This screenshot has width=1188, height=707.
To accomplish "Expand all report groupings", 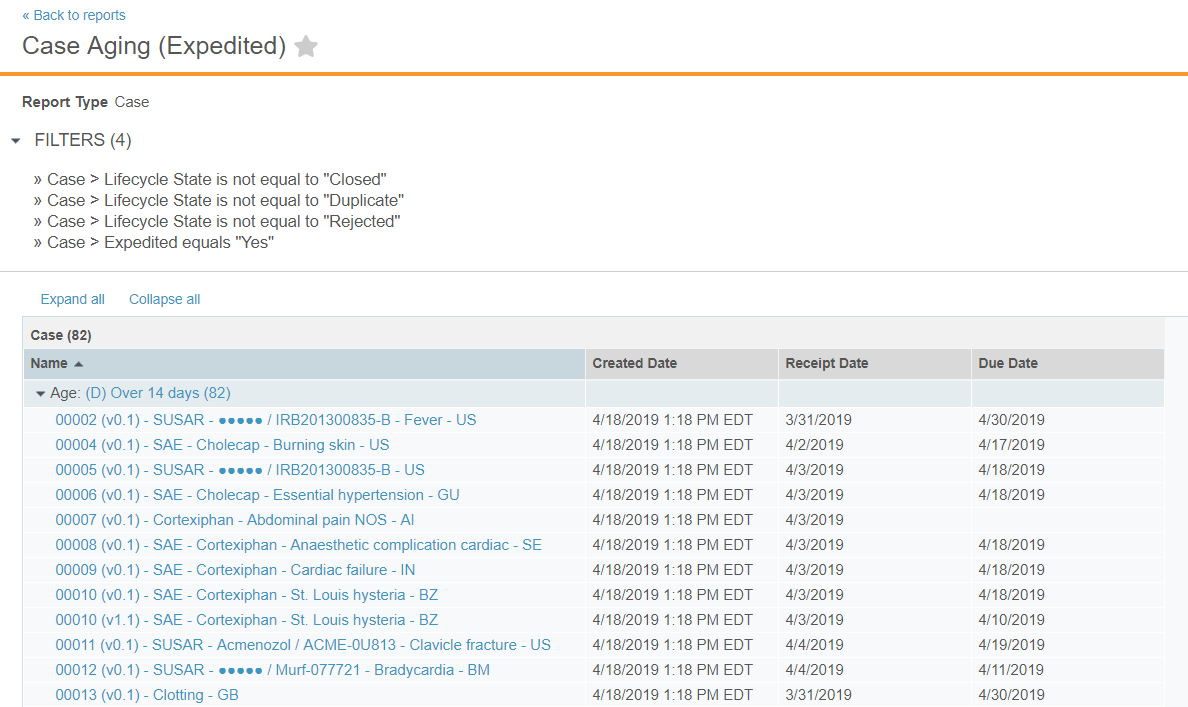I will 72,298.
